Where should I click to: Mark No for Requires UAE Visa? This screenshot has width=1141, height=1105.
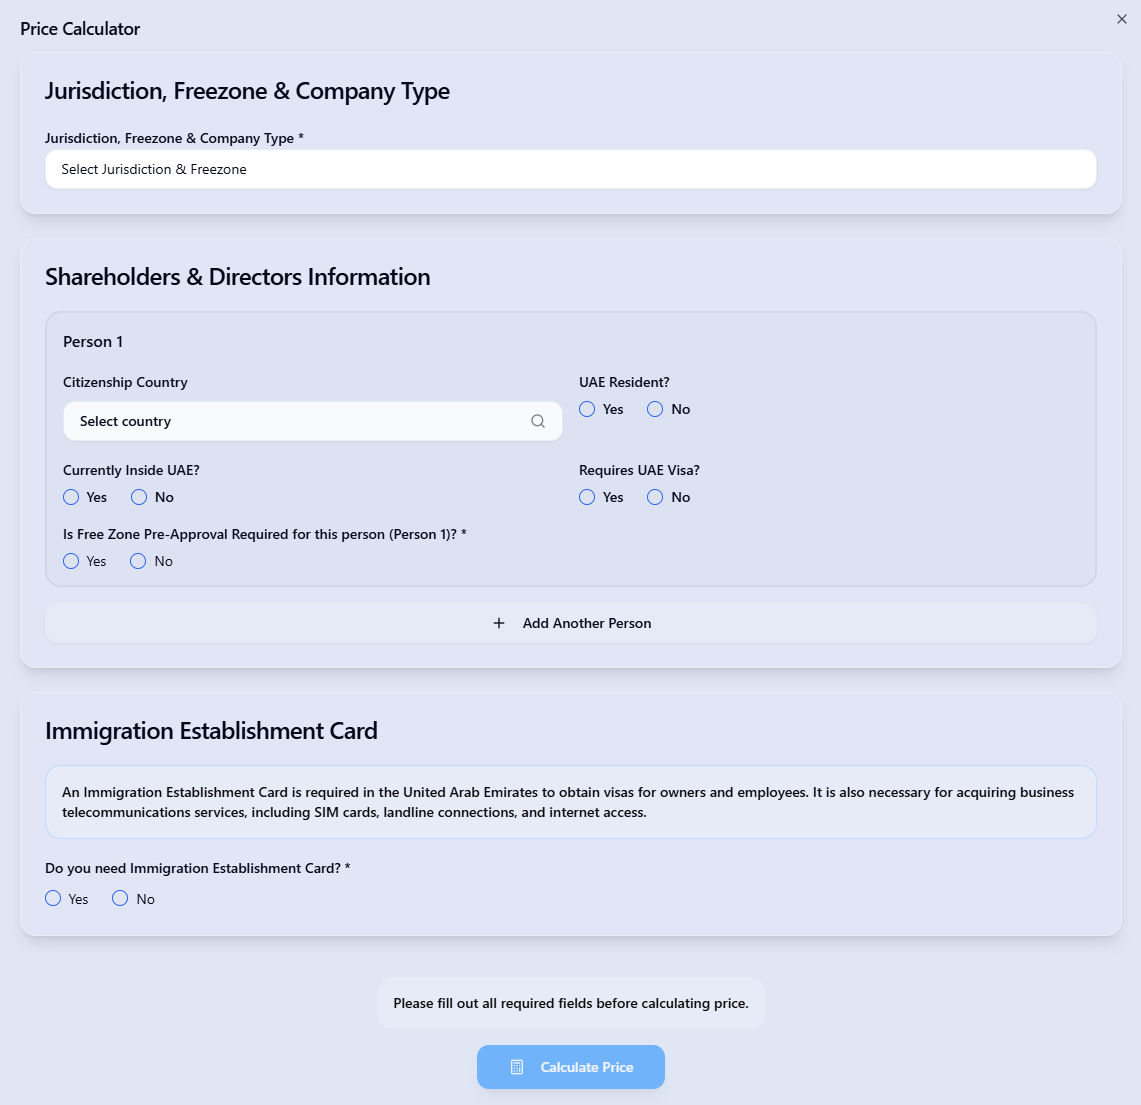pyautogui.click(x=655, y=497)
